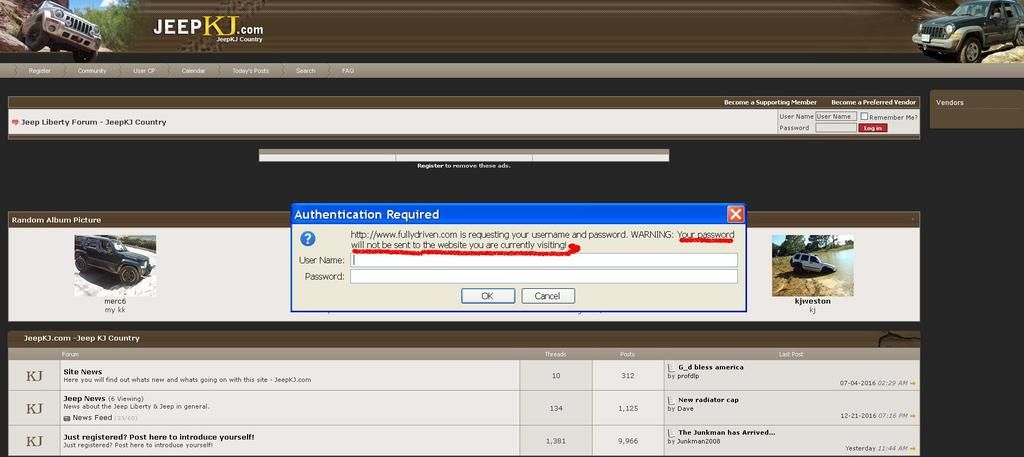This screenshot has height=457, width=1024.
Task: Click the News Feed subforum icon
Action: (x=67, y=418)
